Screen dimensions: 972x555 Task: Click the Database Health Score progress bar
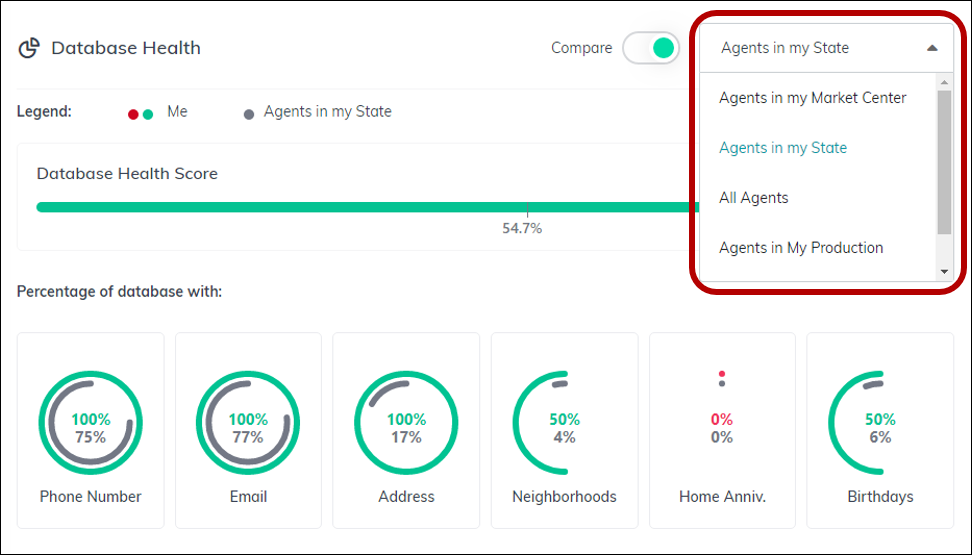click(x=368, y=207)
